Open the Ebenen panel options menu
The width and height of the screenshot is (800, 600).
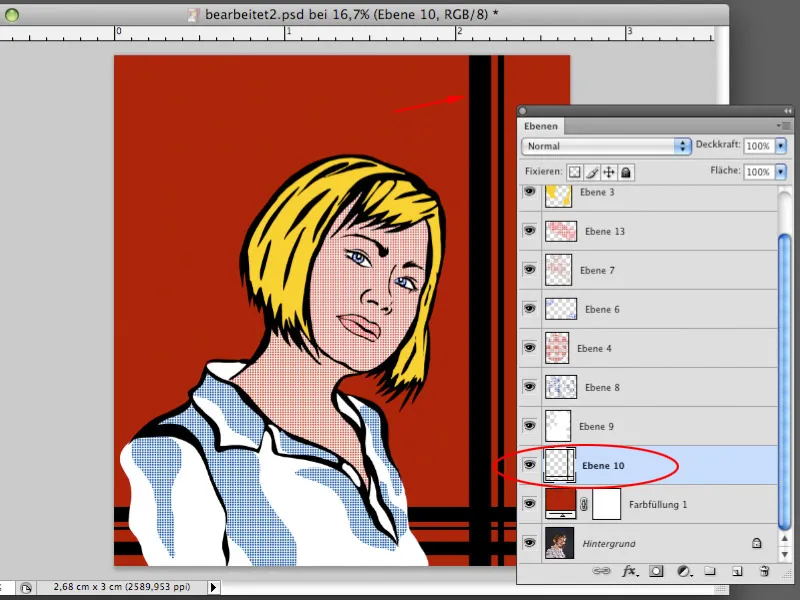click(784, 126)
